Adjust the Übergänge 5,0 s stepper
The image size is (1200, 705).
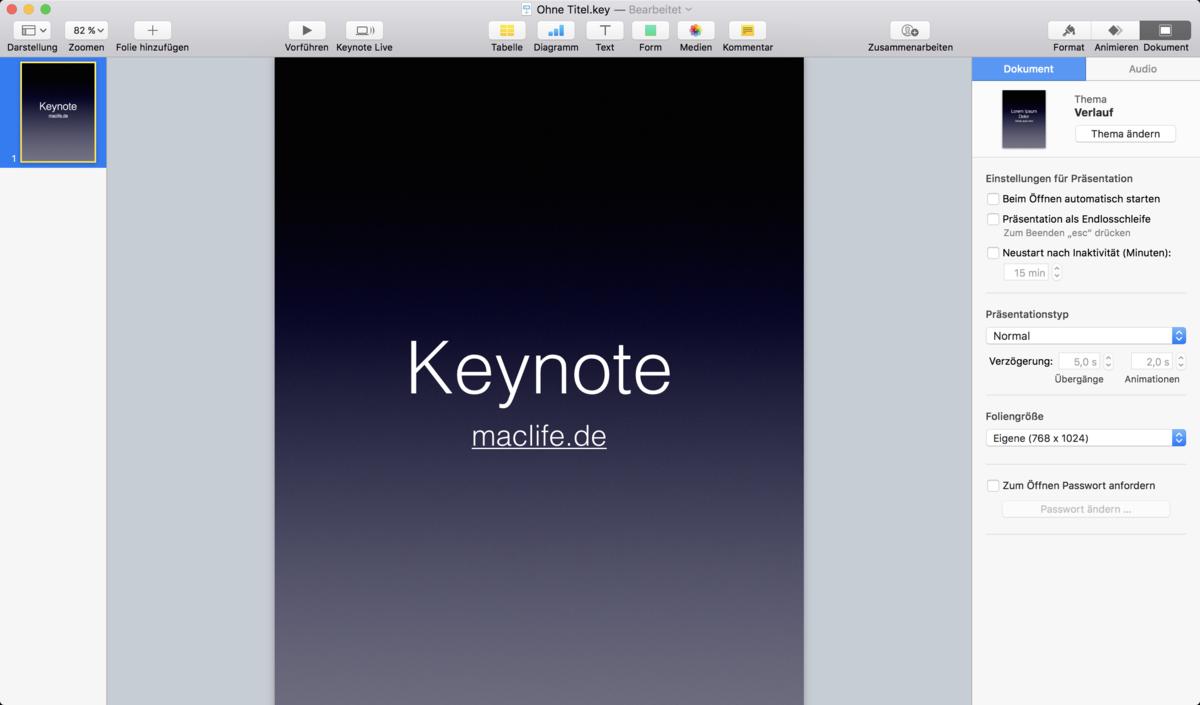[1108, 362]
